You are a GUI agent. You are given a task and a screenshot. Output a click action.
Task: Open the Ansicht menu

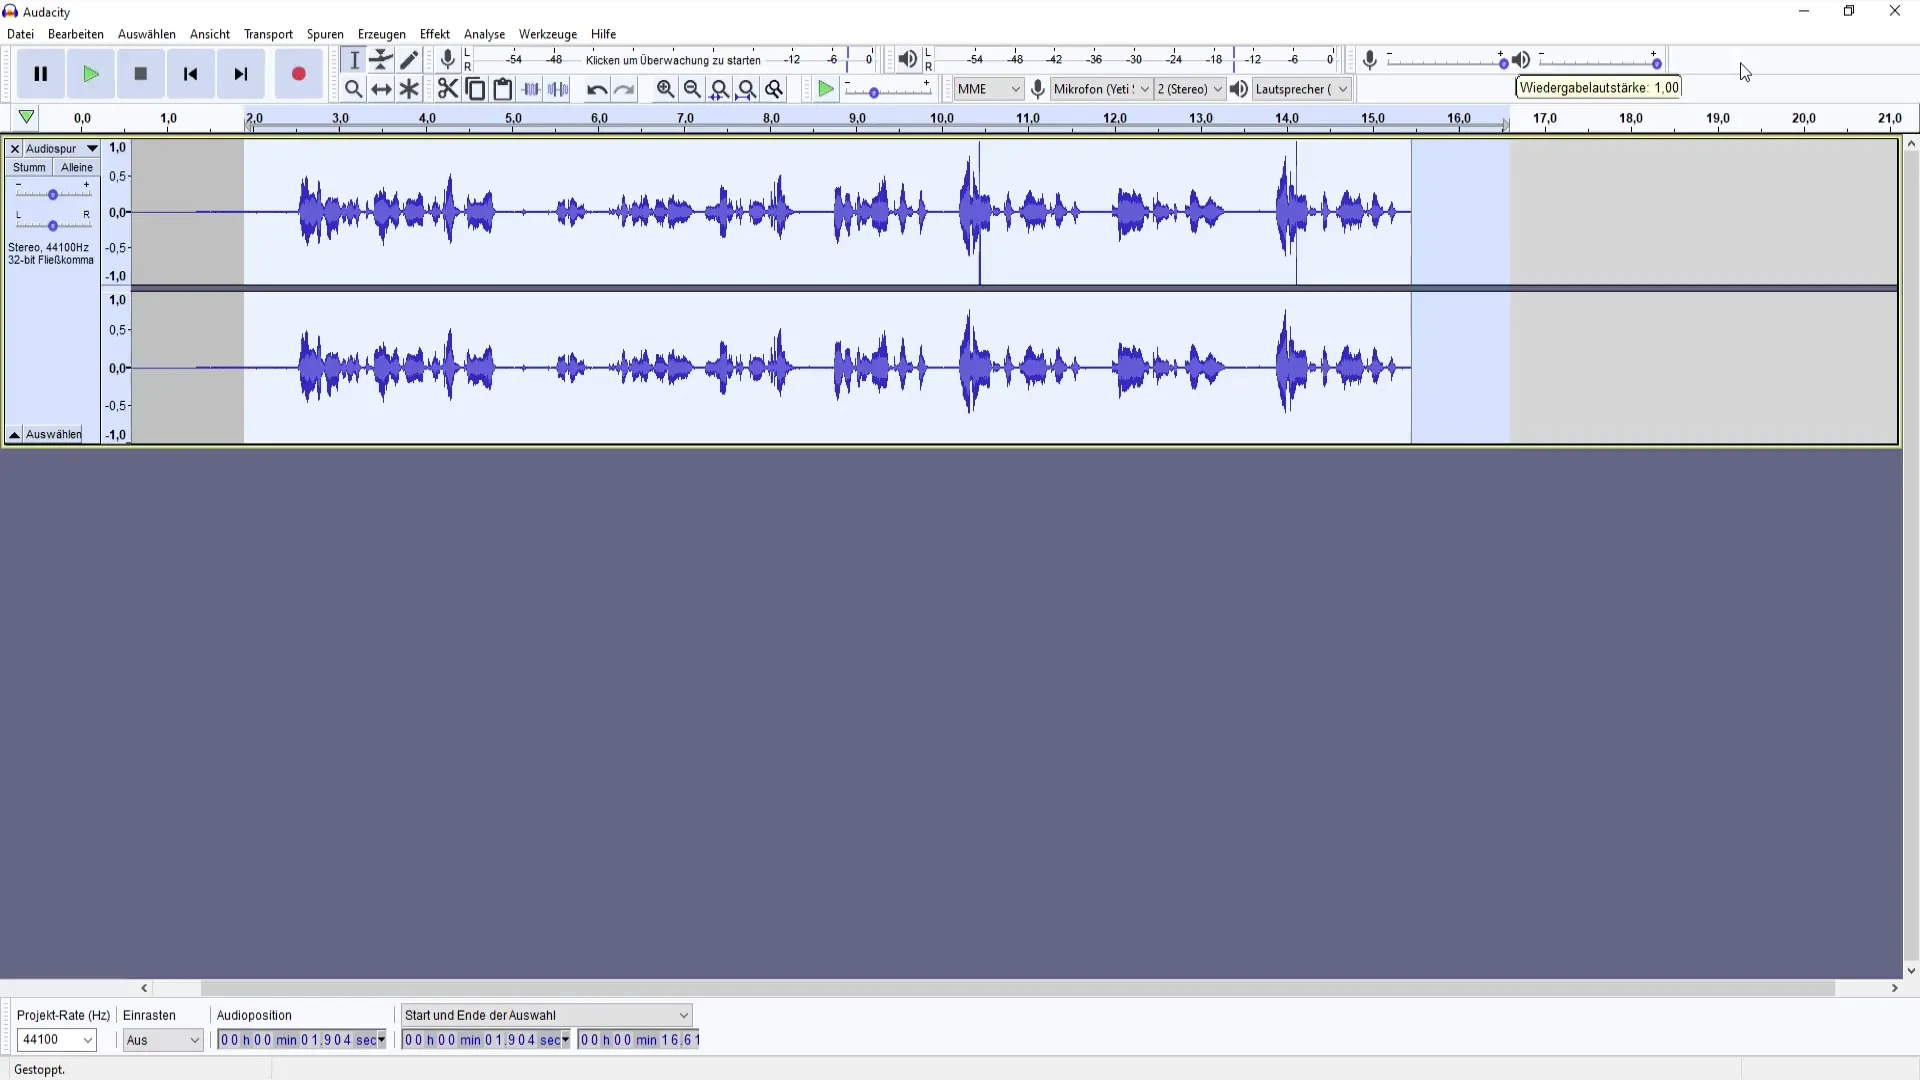tap(210, 34)
